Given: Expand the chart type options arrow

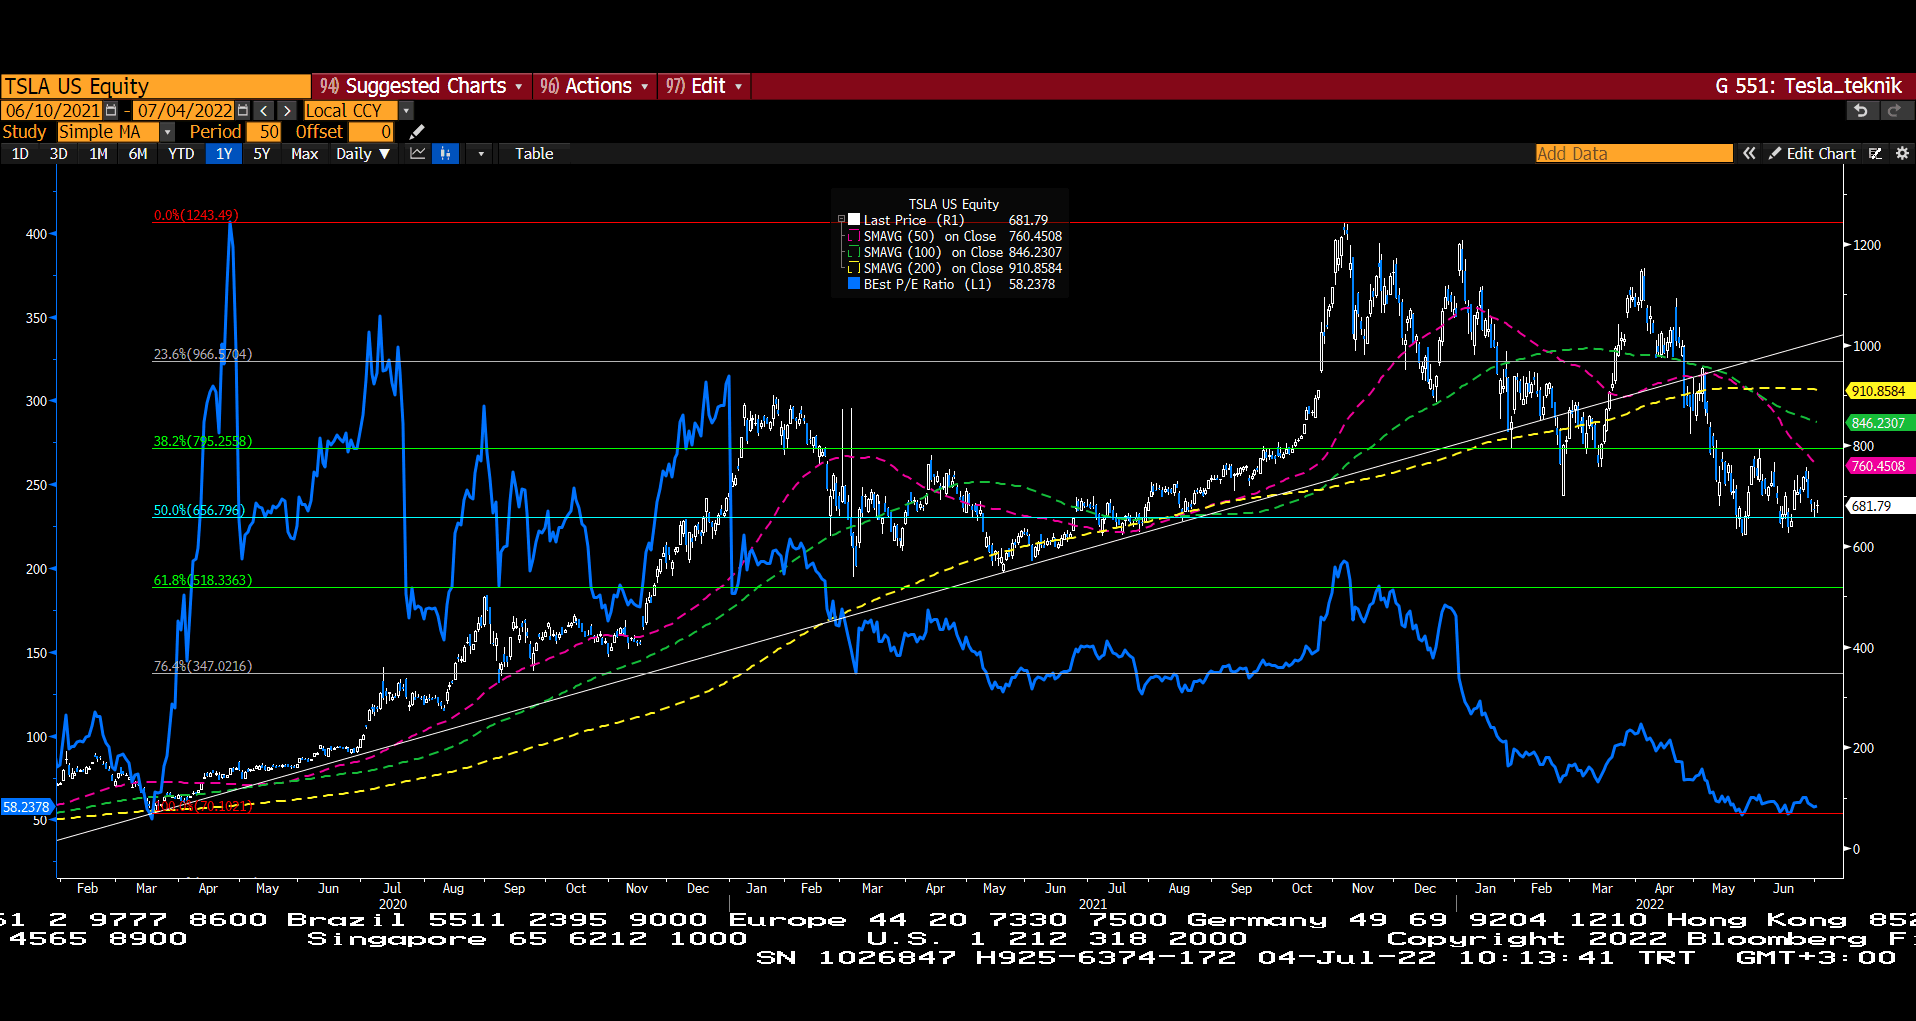Looking at the screenshot, I should click(481, 154).
